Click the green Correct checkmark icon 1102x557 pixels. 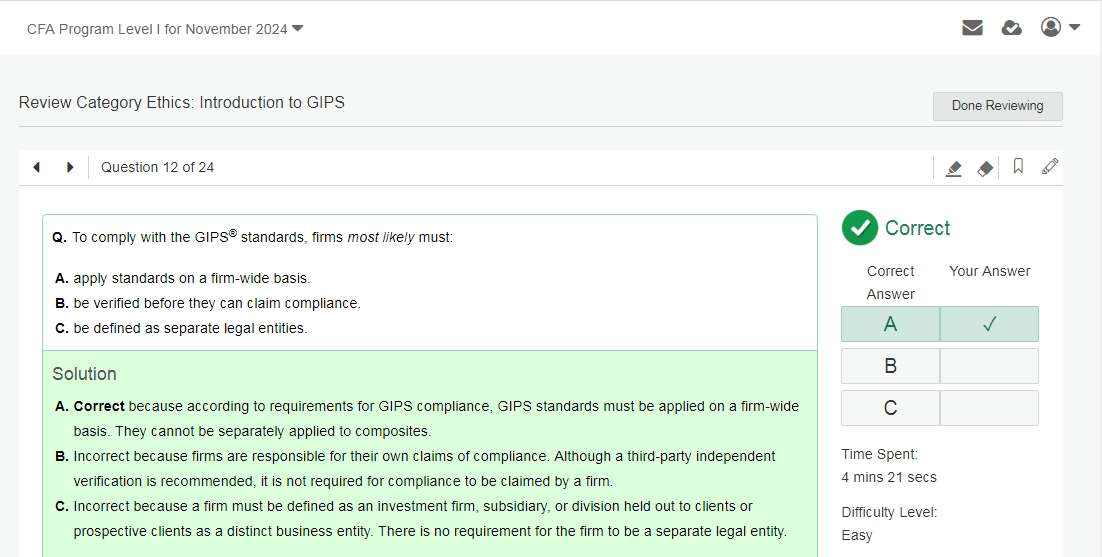tap(860, 228)
